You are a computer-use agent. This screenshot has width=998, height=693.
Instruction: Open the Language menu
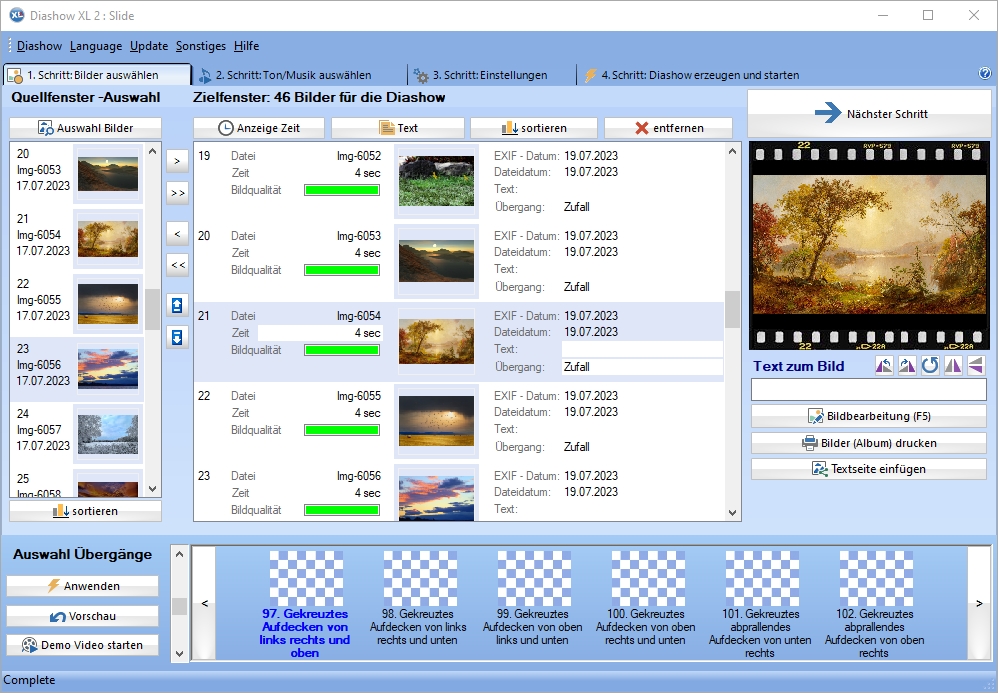tap(96, 46)
